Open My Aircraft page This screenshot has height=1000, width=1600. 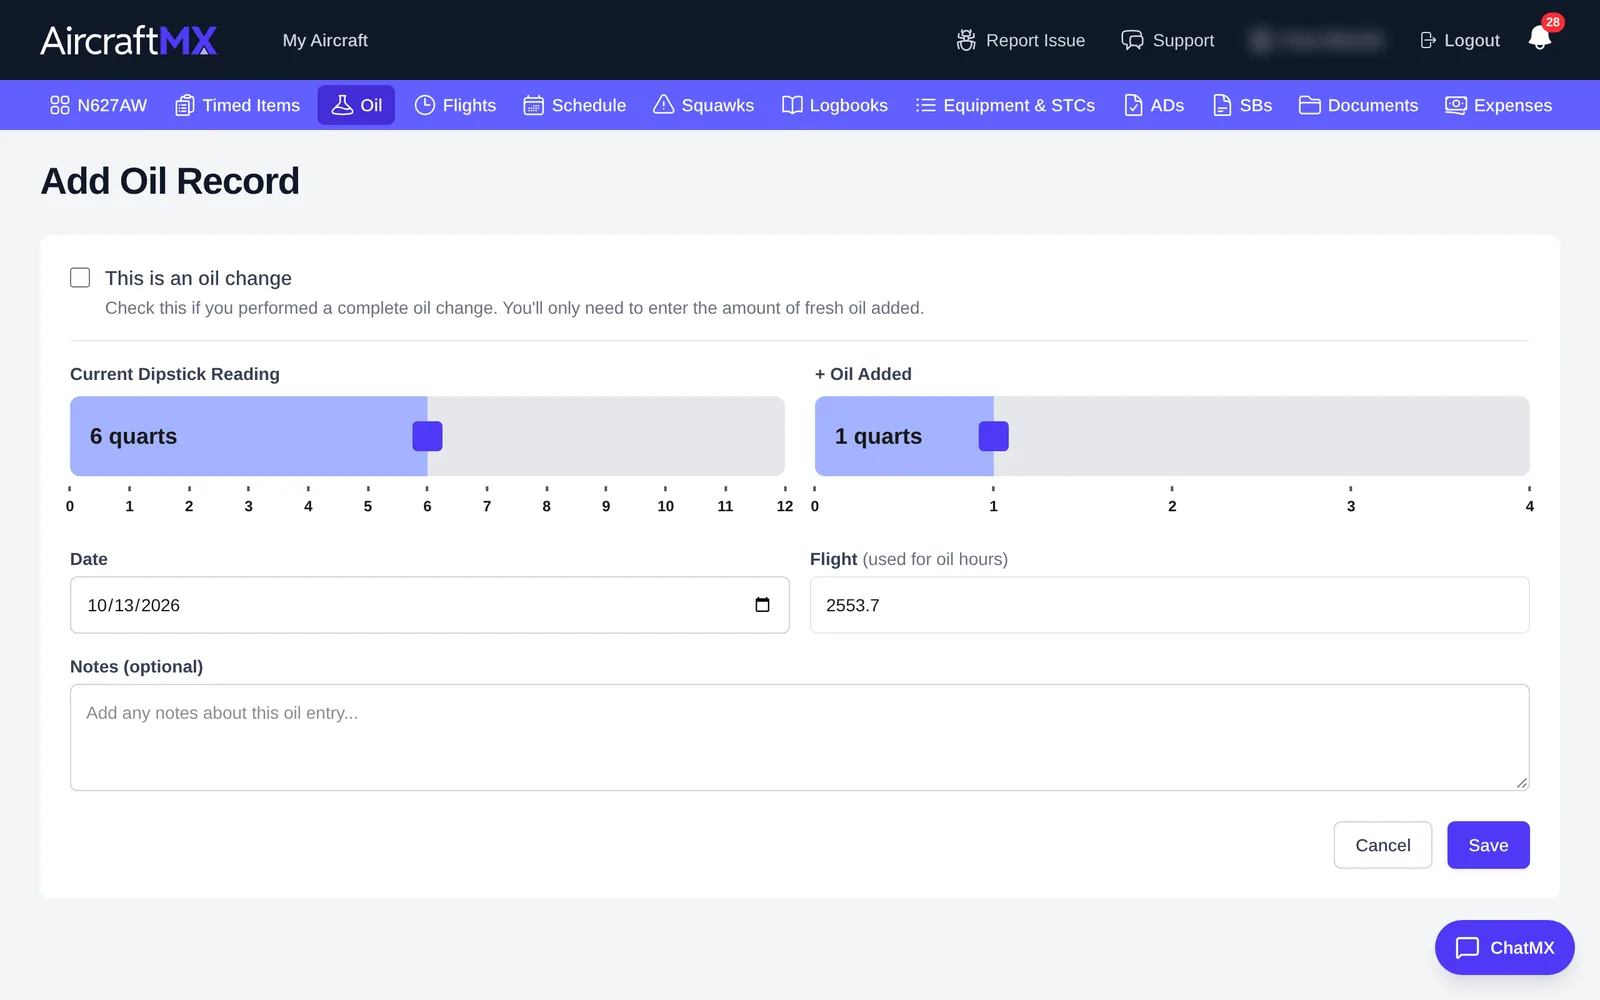(325, 40)
